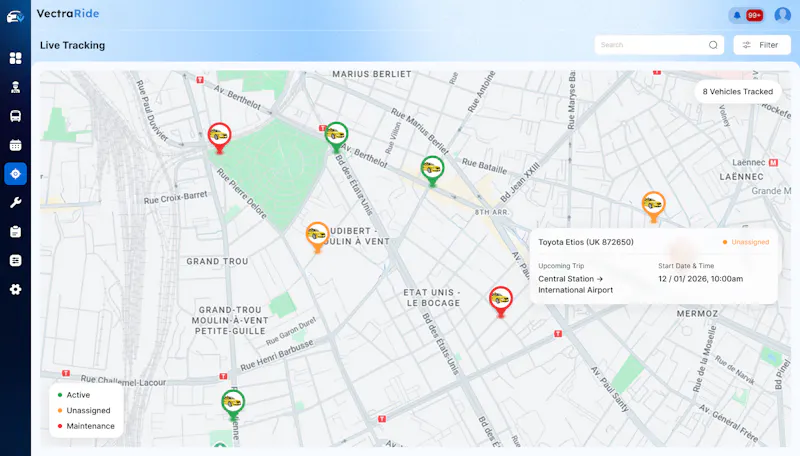800x456 pixels.
Task: Click the VectraRide car logo icon
Action: pyautogui.click(x=15, y=17)
